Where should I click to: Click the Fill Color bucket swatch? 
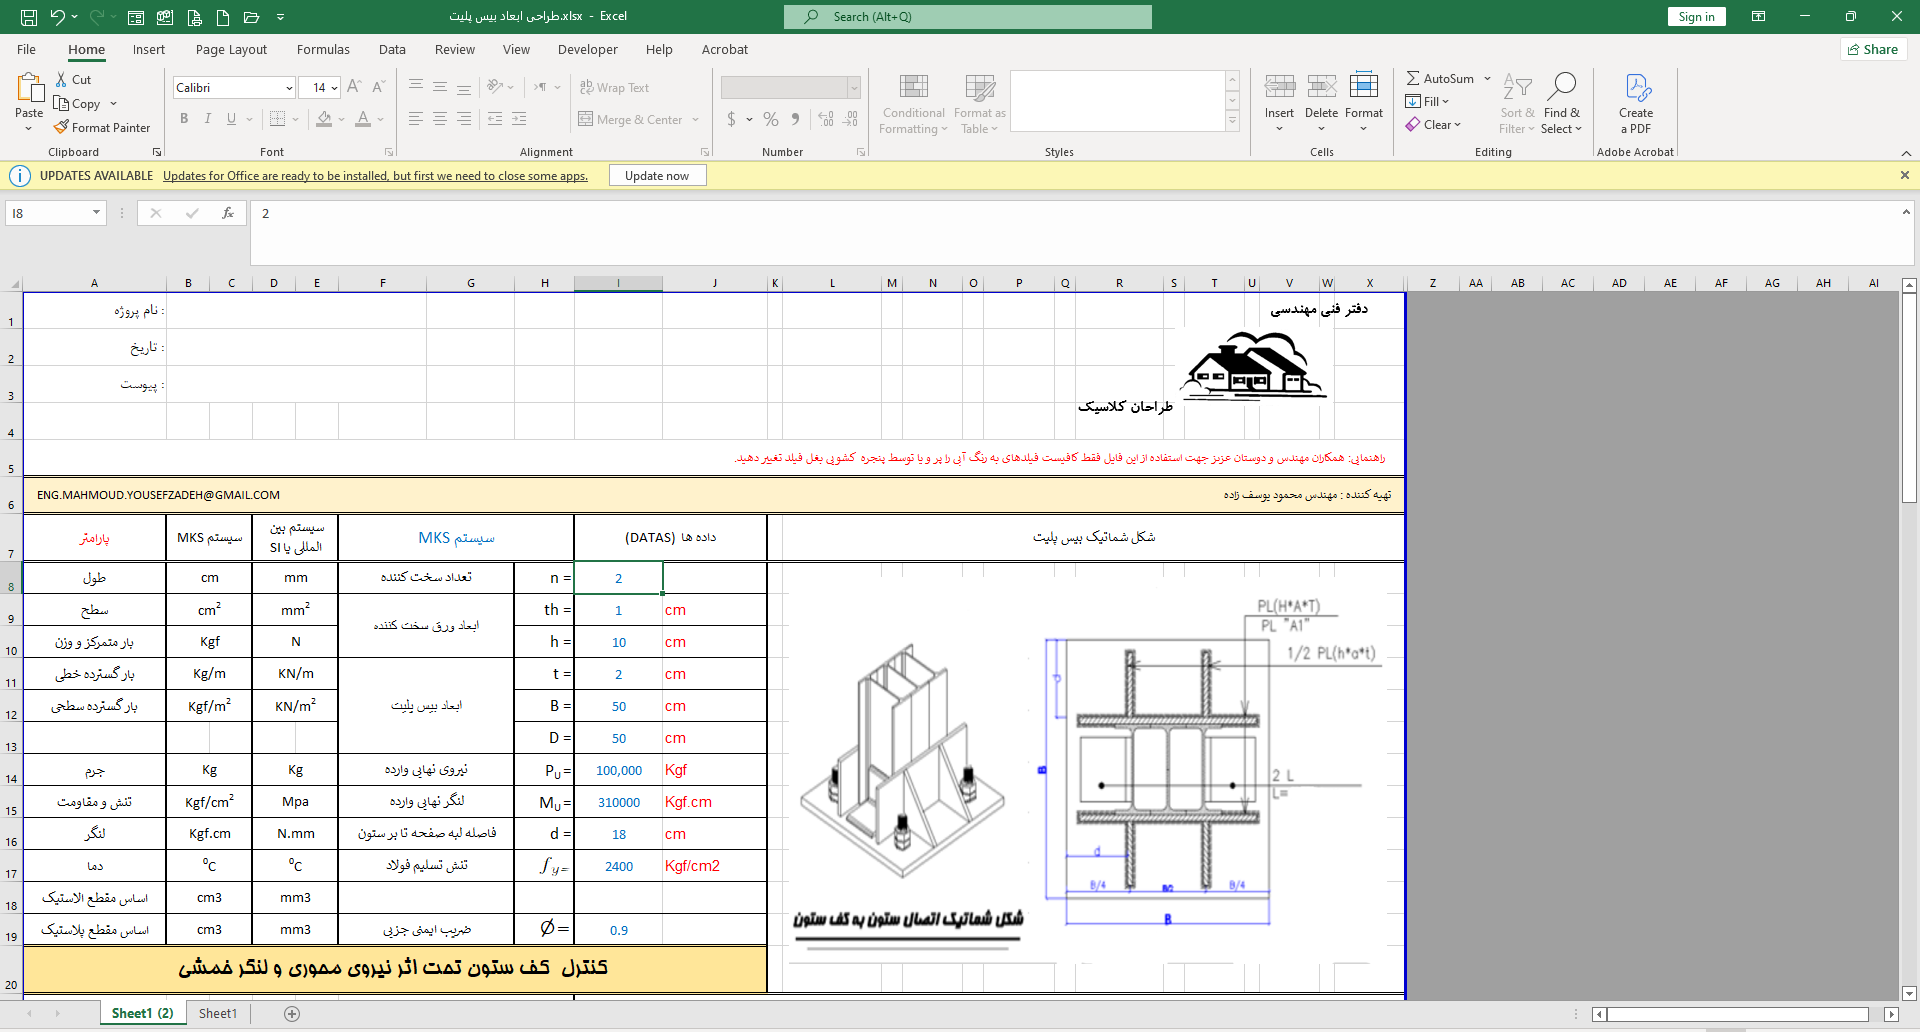click(324, 119)
